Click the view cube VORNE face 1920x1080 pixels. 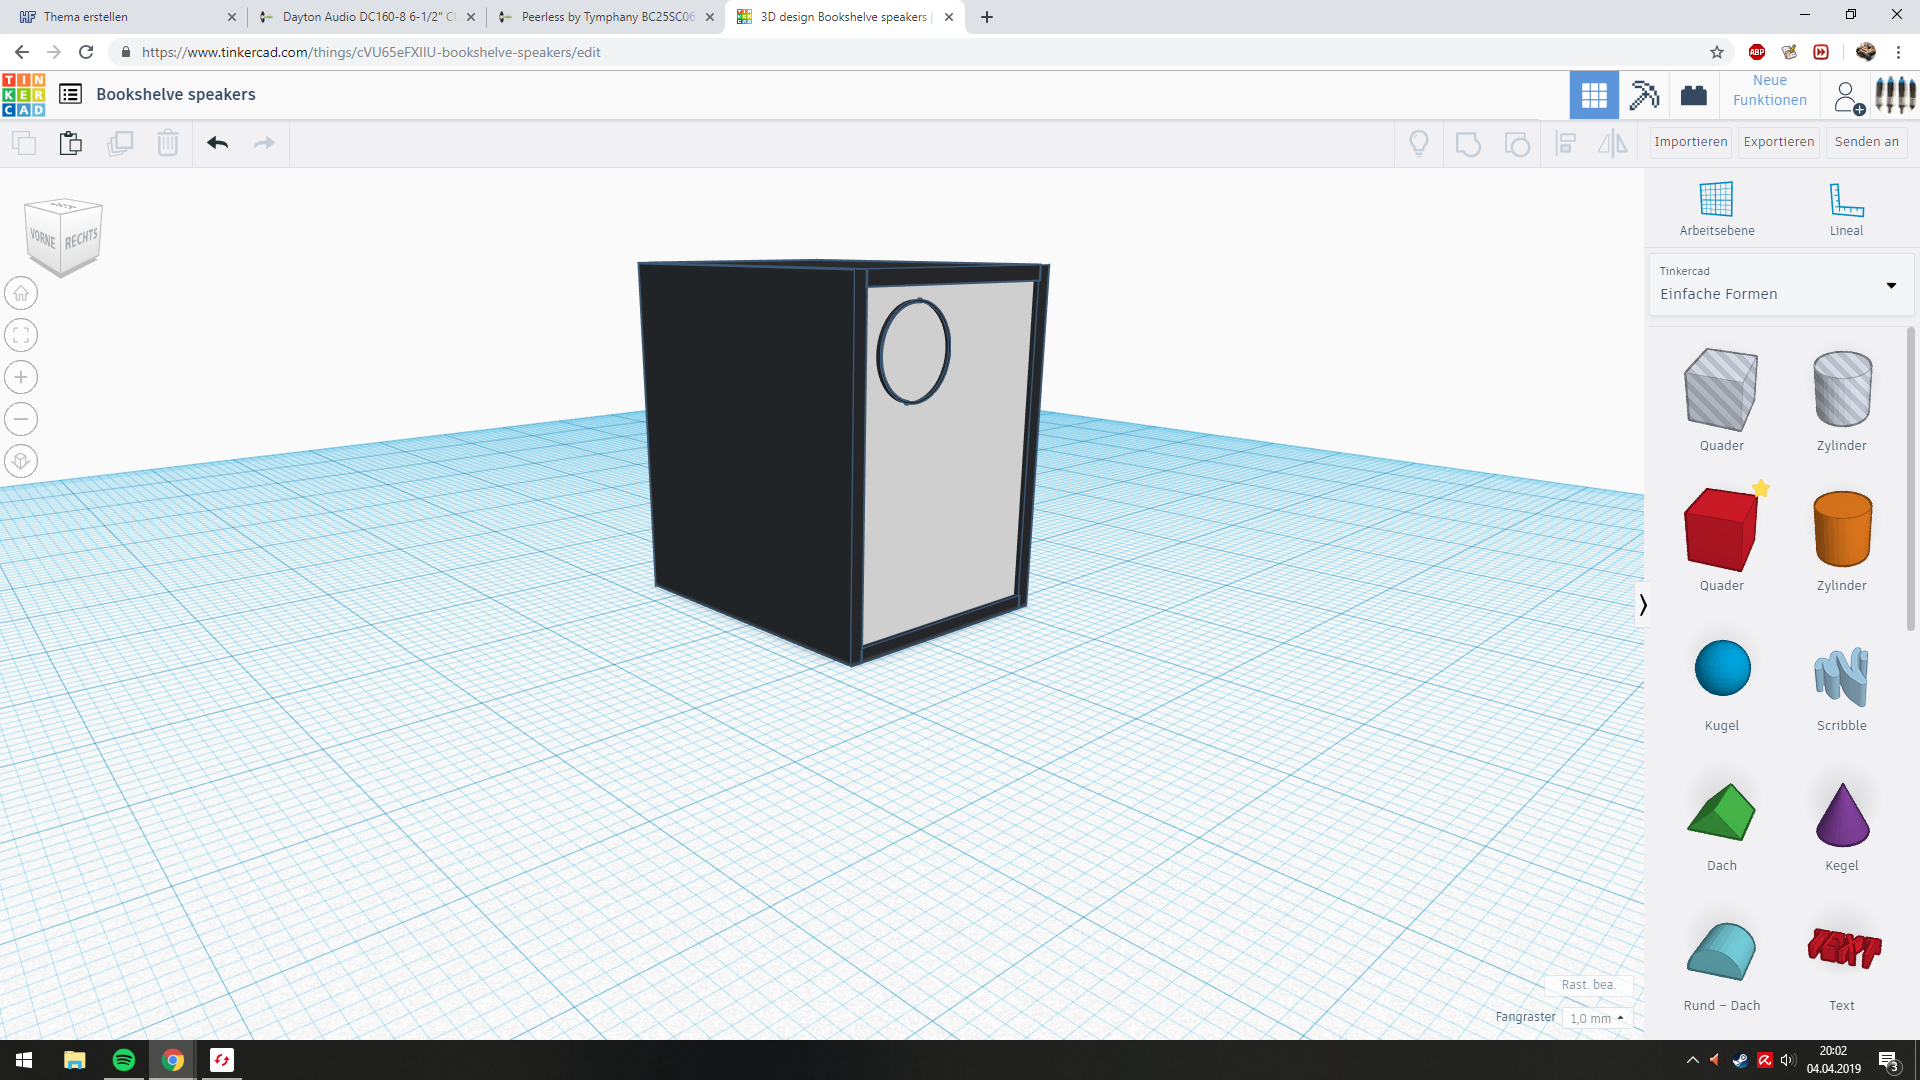[x=42, y=238]
